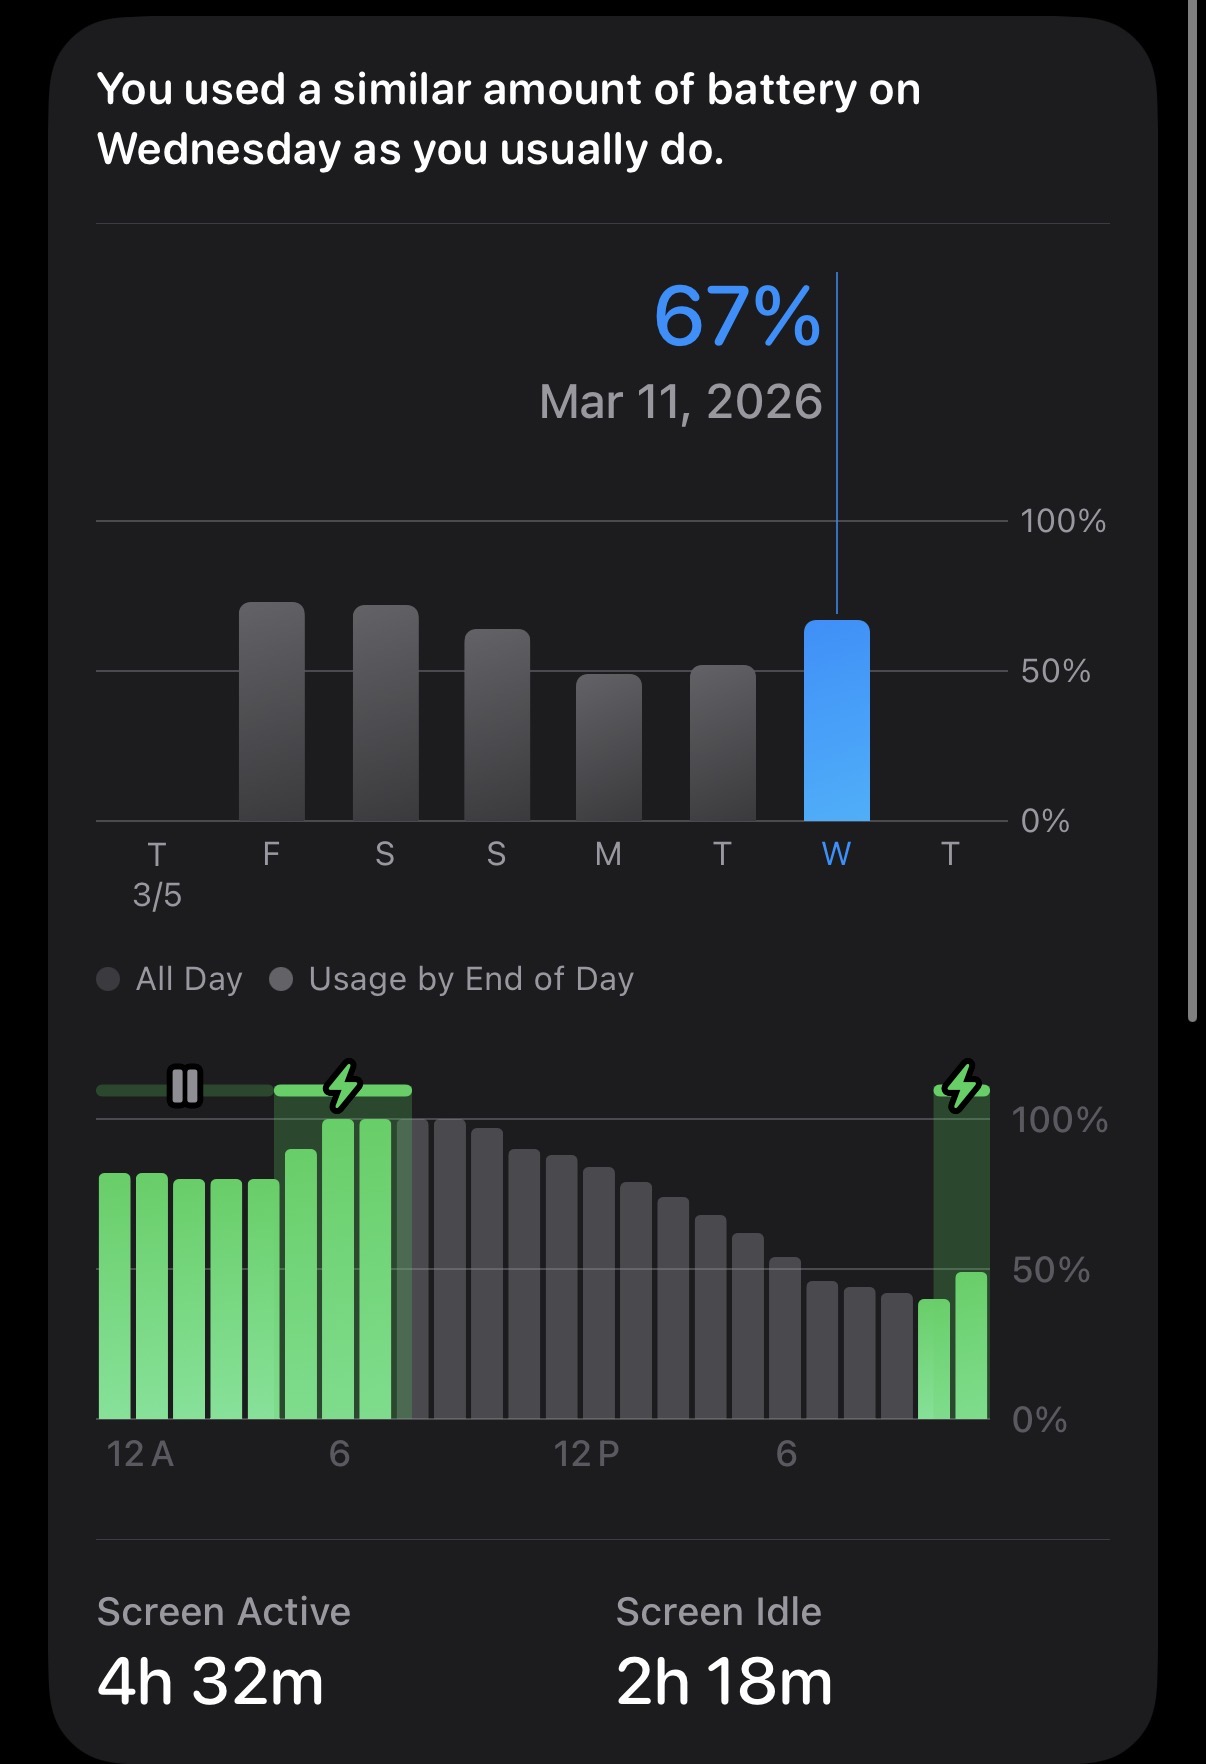The width and height of the screenshot is (1206, 1764).
Task: Tap the morning charging bolt icon
Action: pyautogui.click(x=343, y=1086)
